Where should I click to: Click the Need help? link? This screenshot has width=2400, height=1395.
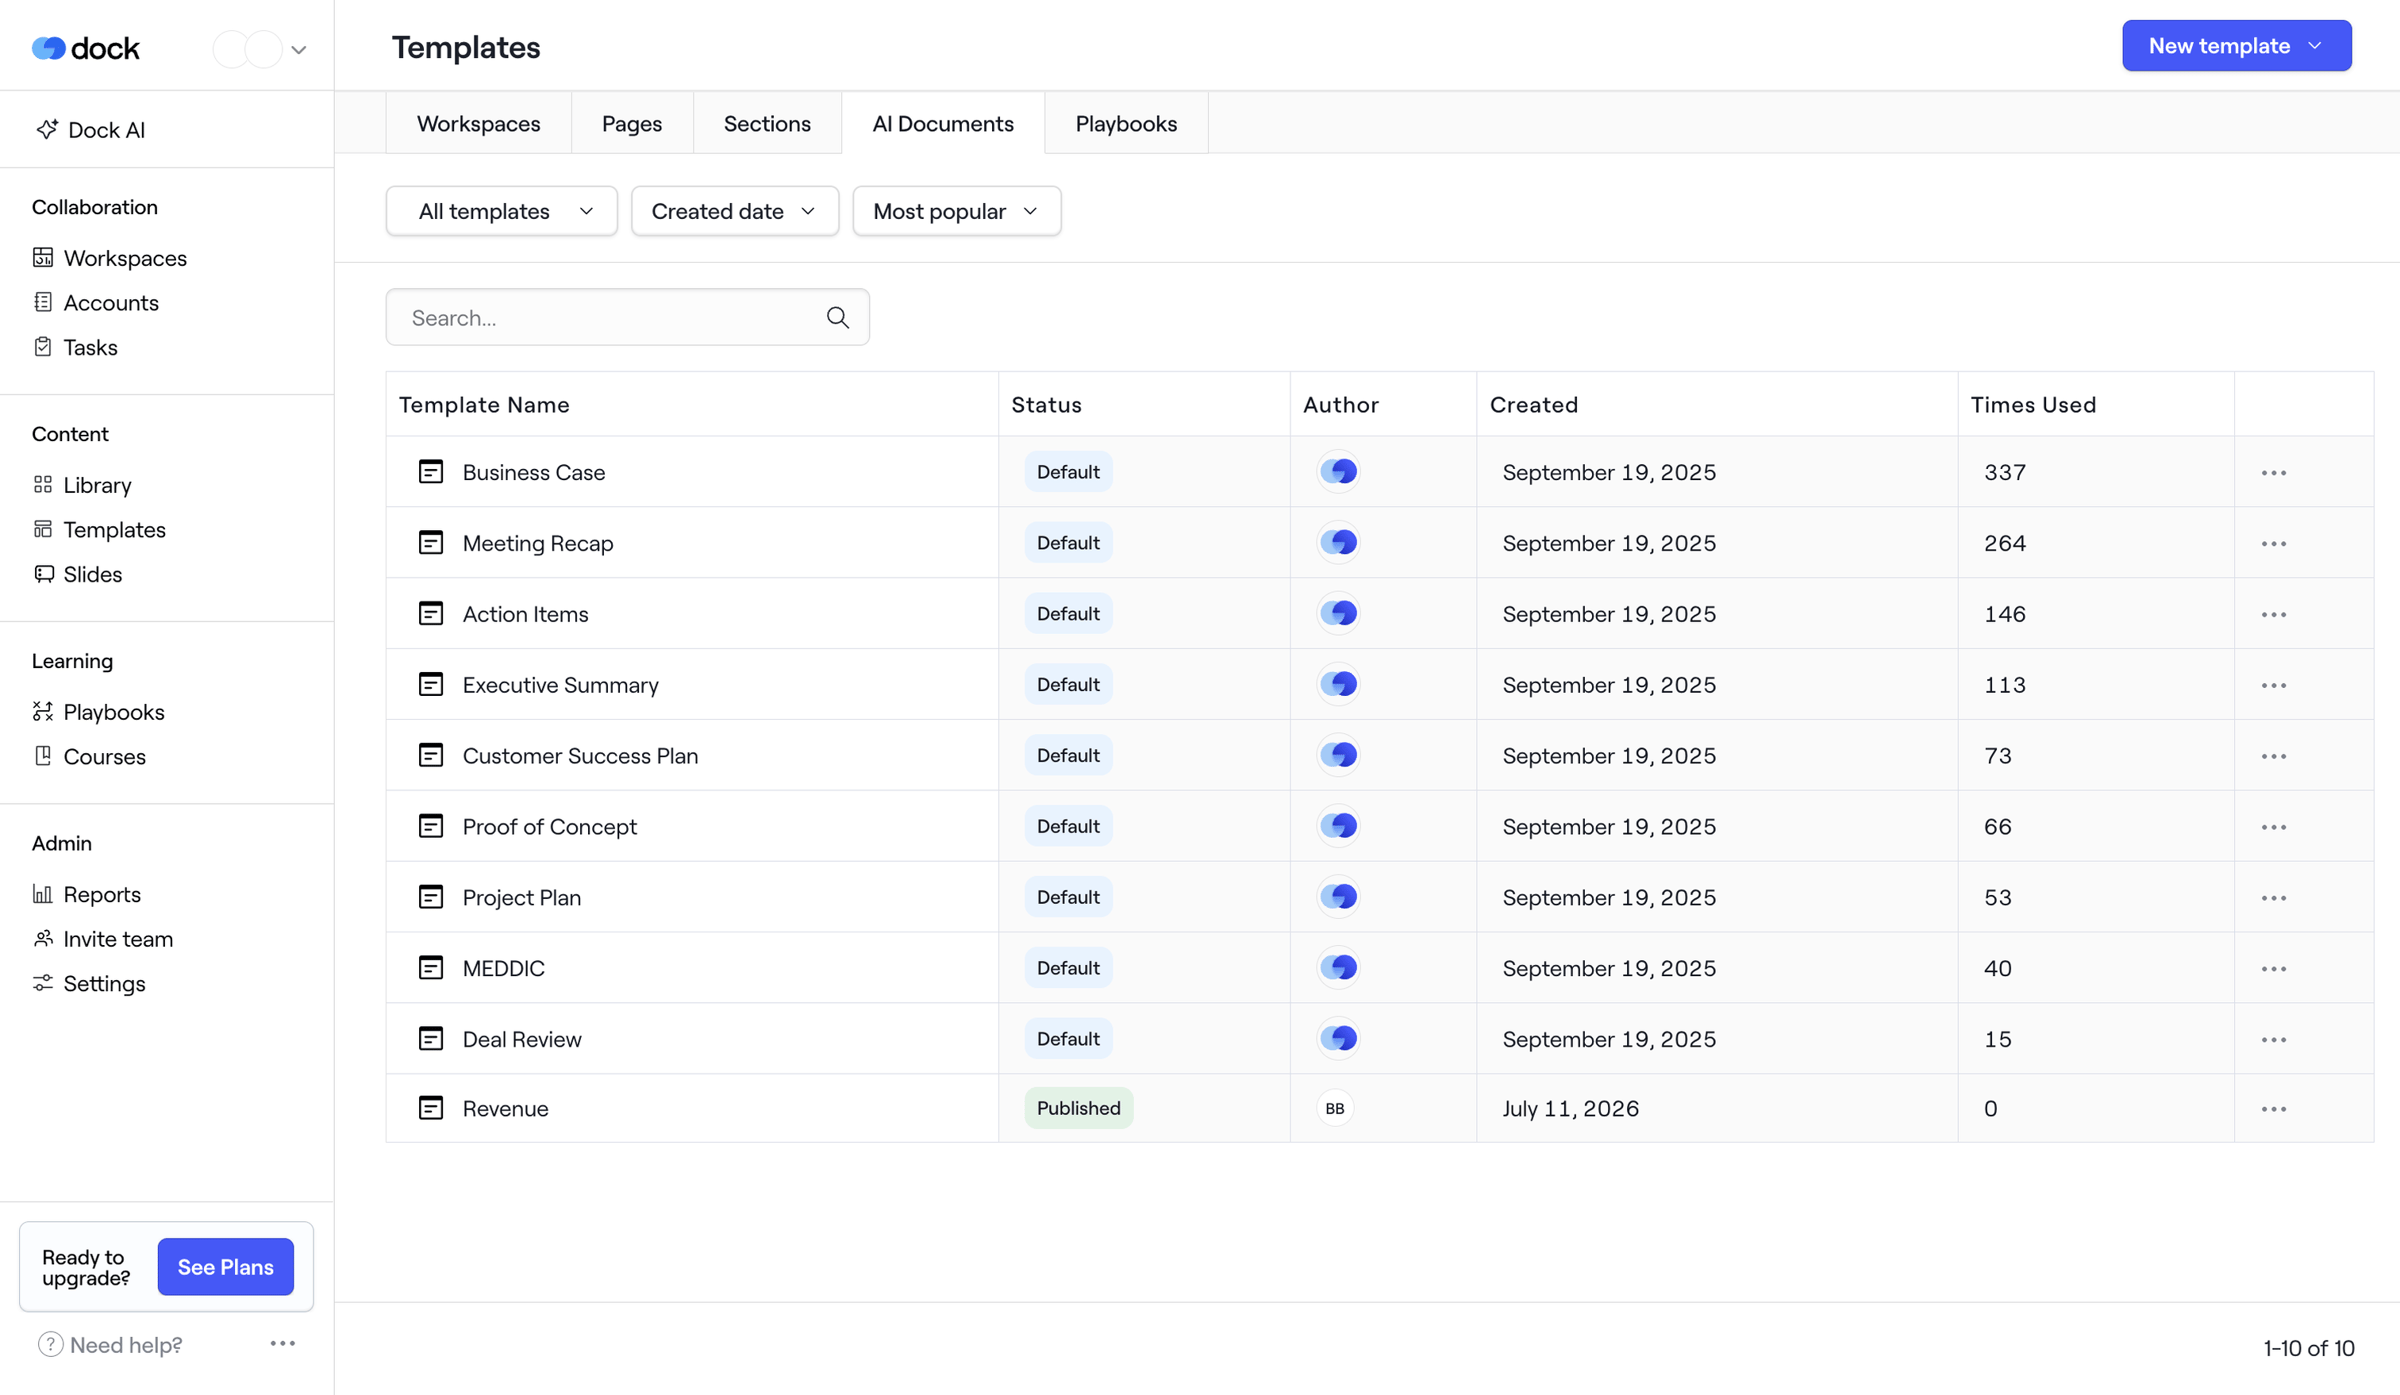pyautogui.click(x=110, y=1345)
